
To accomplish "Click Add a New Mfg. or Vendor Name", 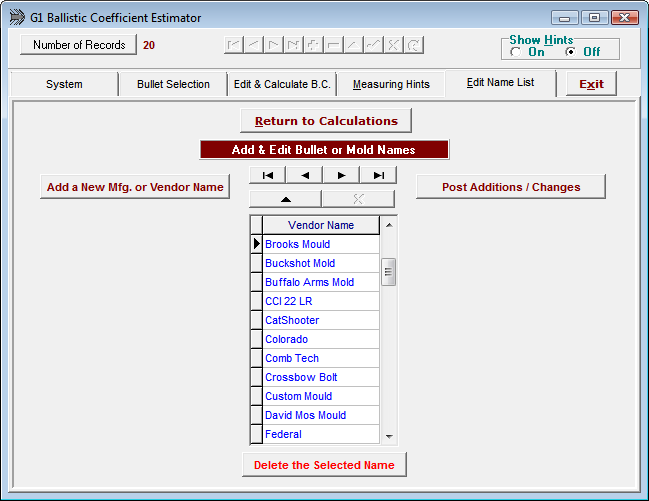I will click(x=135, y=187).
